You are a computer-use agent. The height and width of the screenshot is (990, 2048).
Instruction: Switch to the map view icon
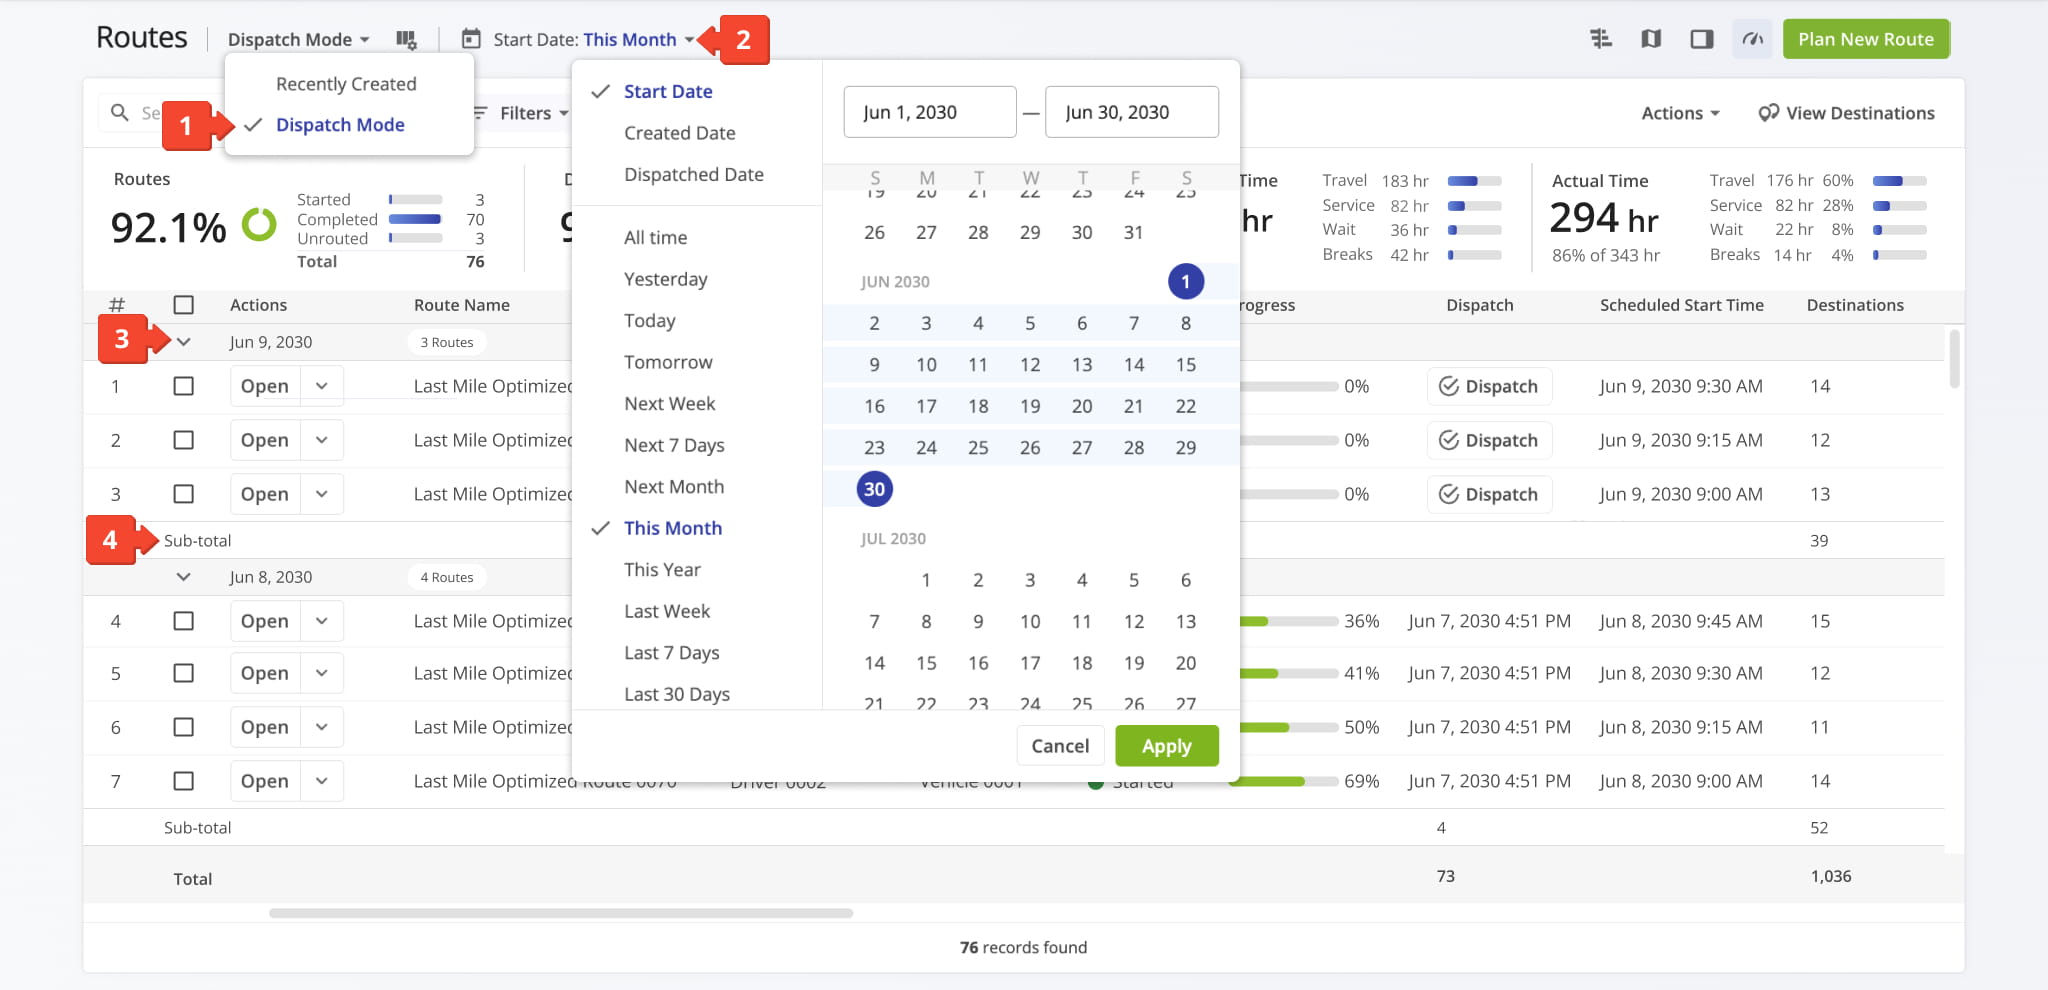click(1651, 39)
